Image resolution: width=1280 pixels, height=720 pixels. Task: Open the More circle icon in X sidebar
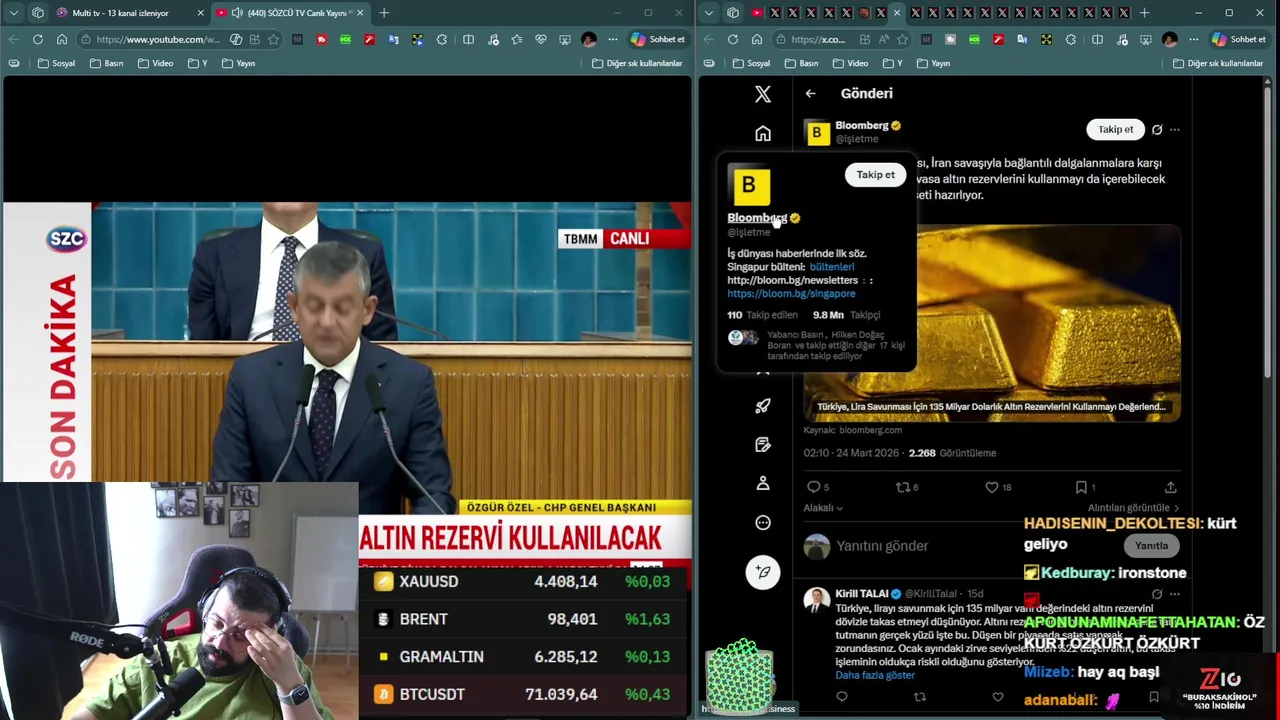[763, 523]
